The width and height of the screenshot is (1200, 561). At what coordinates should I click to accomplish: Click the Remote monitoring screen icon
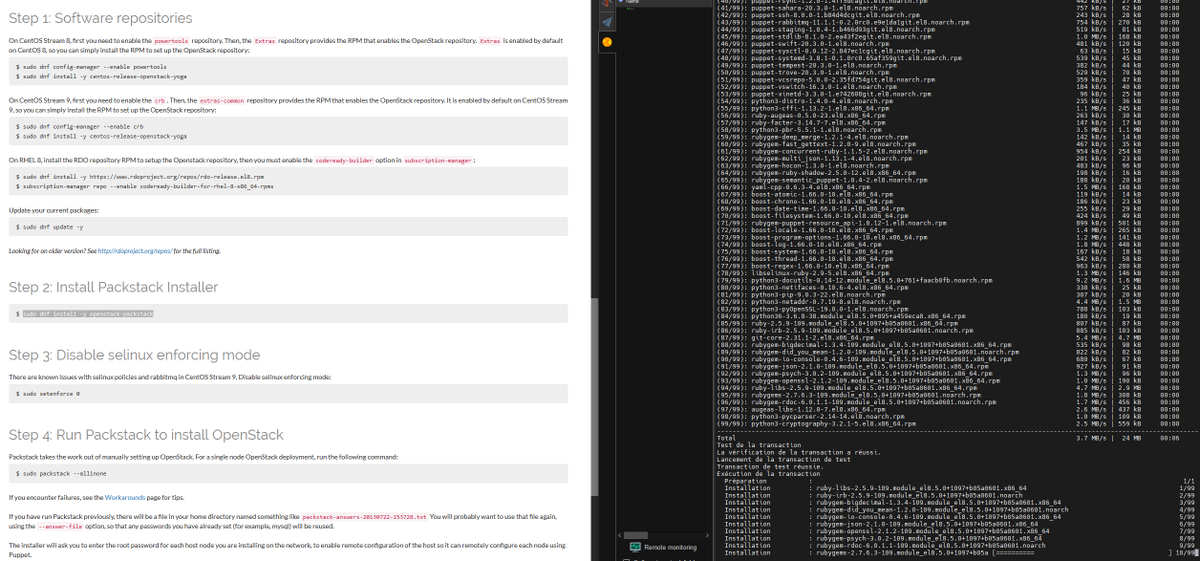pyautogui.click(x=635, y=547)
